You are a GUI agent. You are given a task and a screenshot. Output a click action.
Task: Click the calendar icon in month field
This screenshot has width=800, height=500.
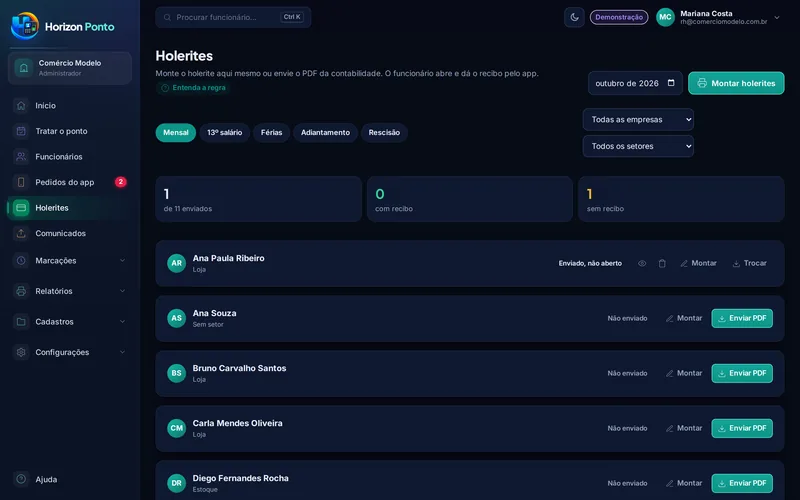click(x=671, y=83)
